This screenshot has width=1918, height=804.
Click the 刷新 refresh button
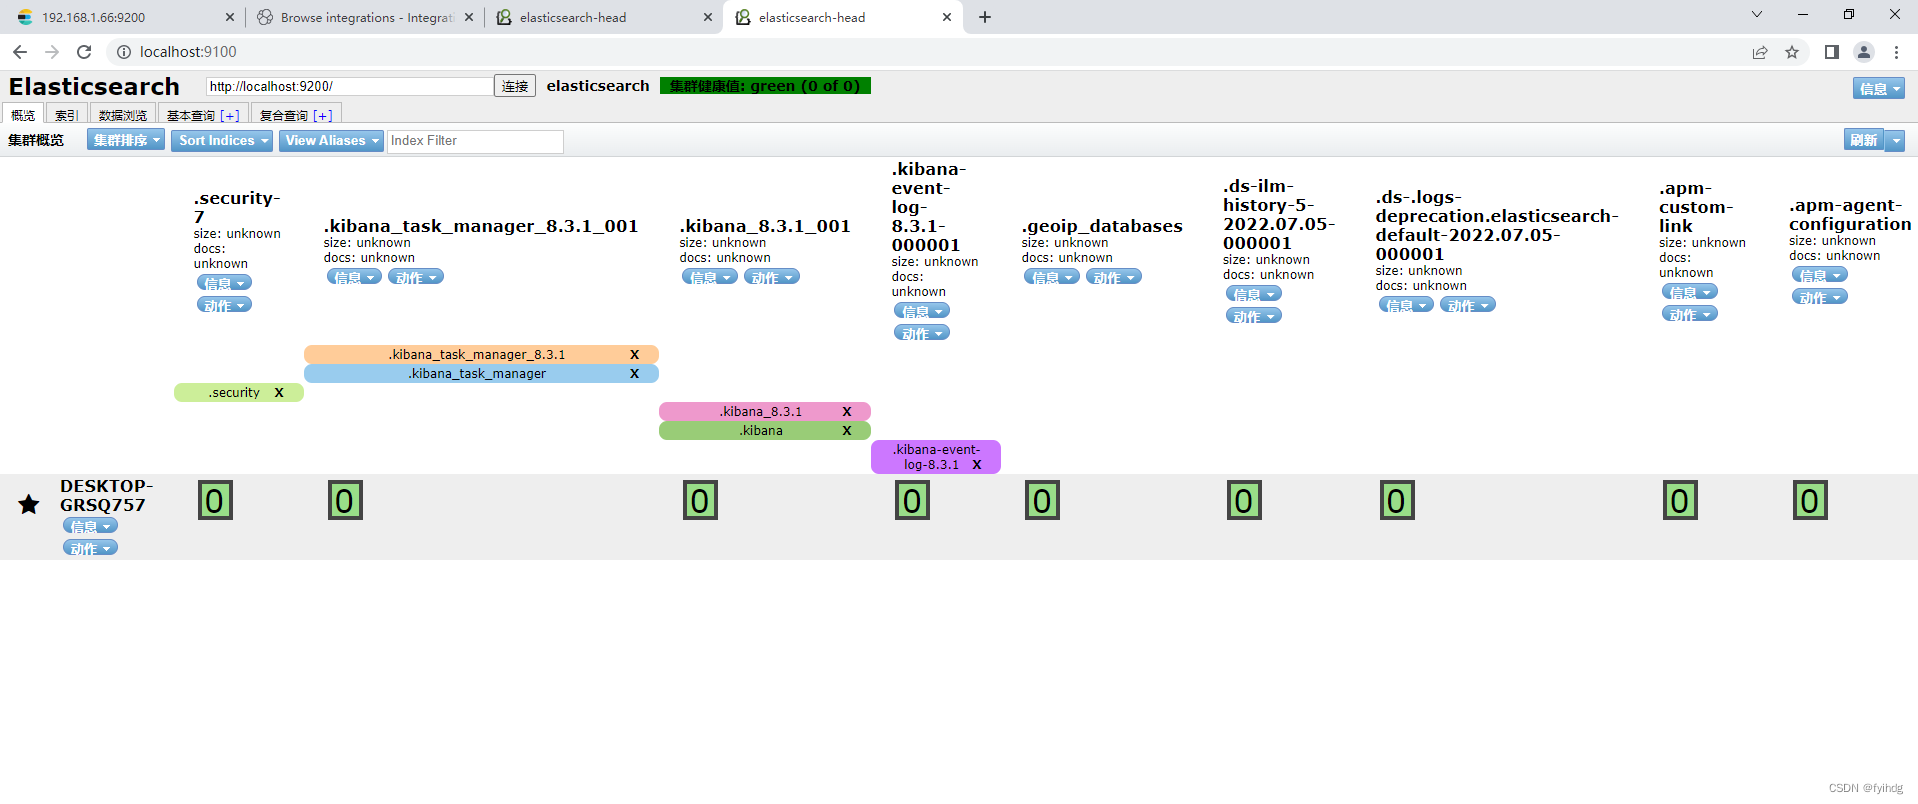[1864, 141]
